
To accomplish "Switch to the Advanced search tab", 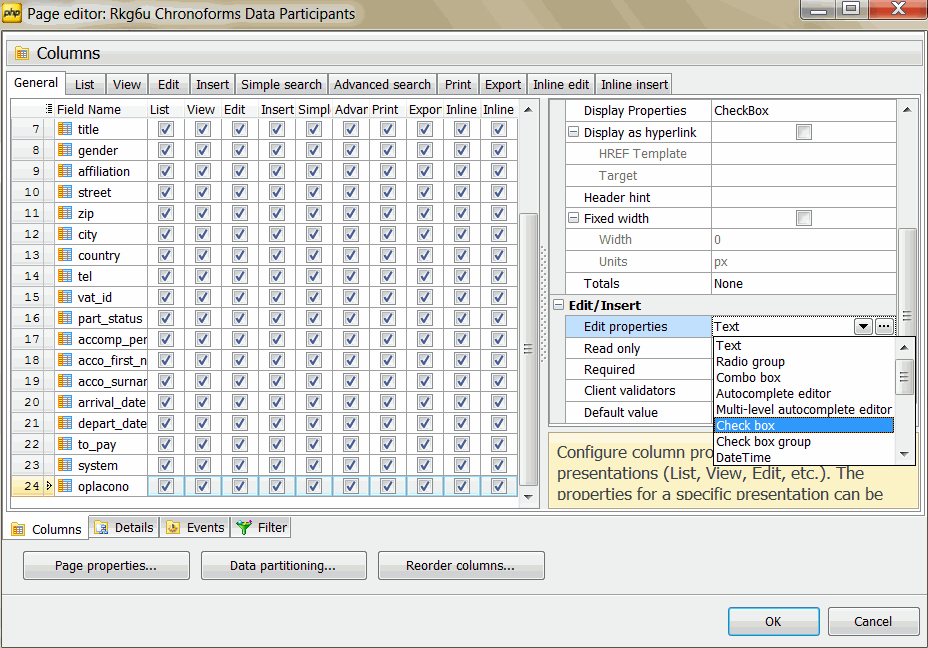I will pos(382,85).
